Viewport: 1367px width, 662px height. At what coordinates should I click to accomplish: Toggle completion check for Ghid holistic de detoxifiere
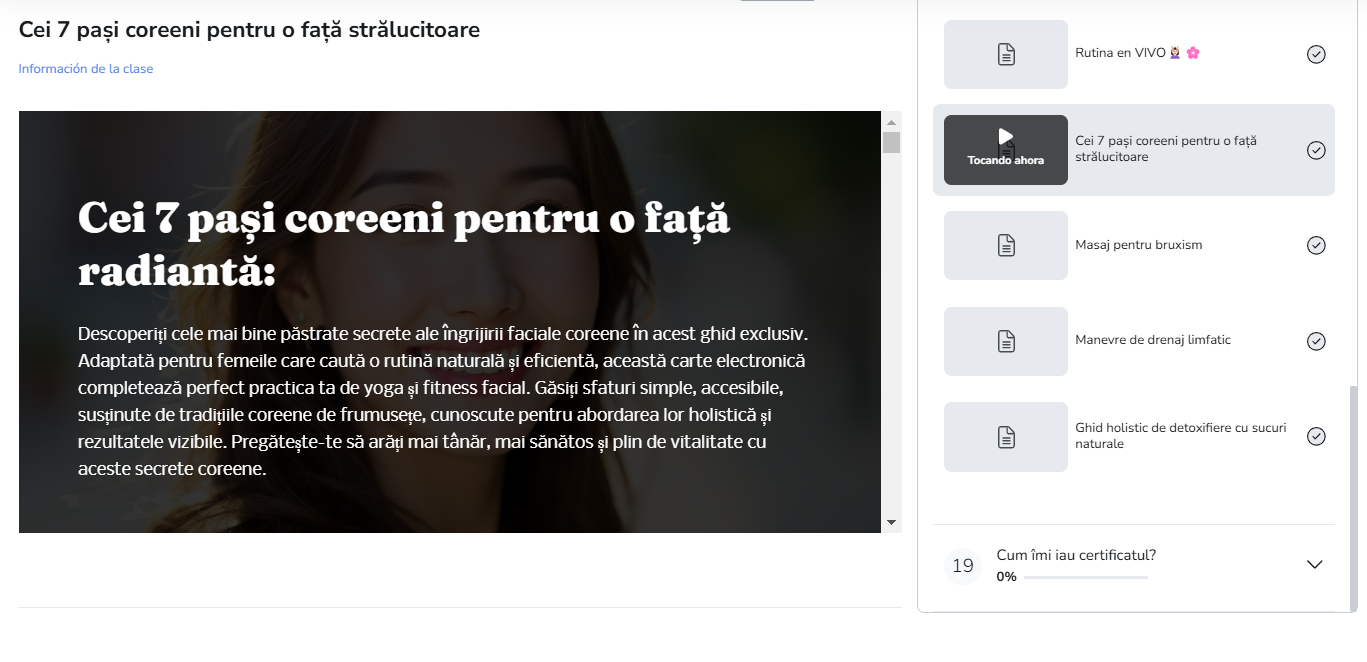(x=1316, y=436)
